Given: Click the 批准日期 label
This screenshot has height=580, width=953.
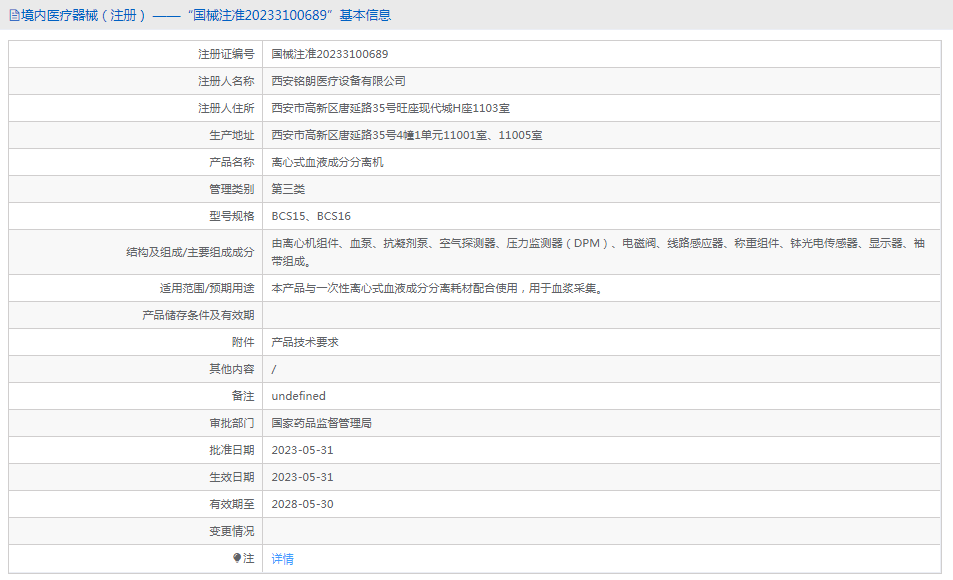Looking at the screenshot, I should coord(232,450).
